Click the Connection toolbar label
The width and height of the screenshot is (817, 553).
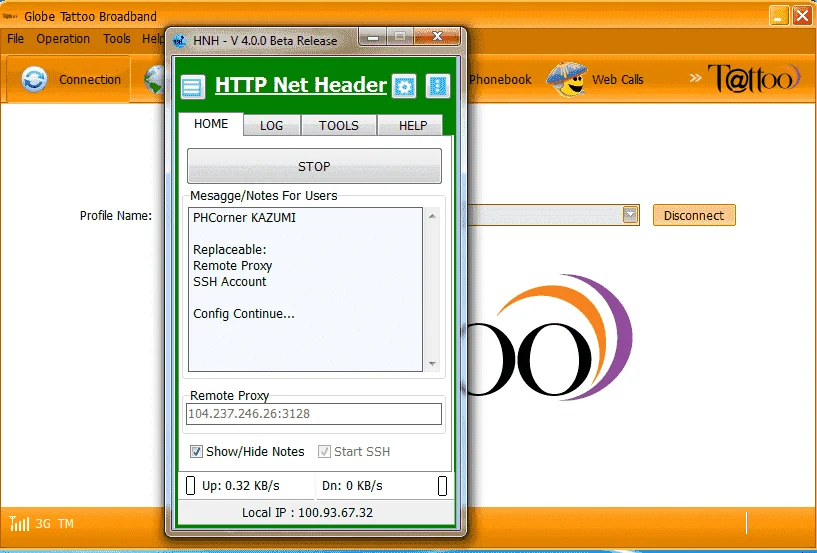click(x=90, y=80)
